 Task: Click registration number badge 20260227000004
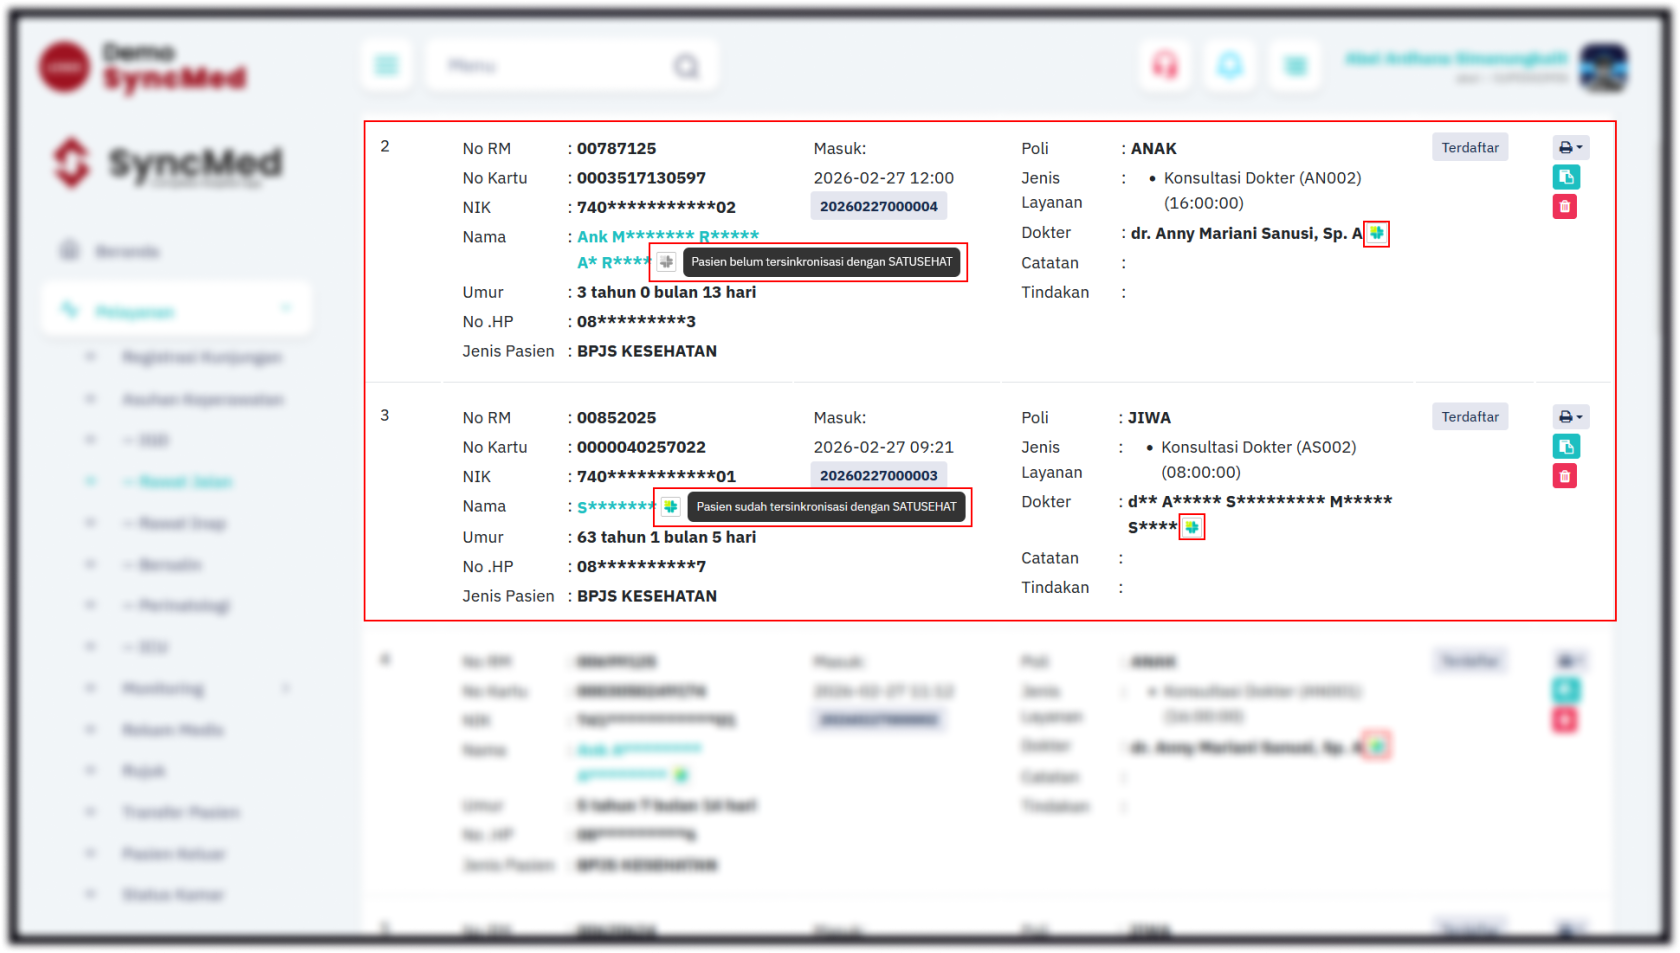click(879, 207)
